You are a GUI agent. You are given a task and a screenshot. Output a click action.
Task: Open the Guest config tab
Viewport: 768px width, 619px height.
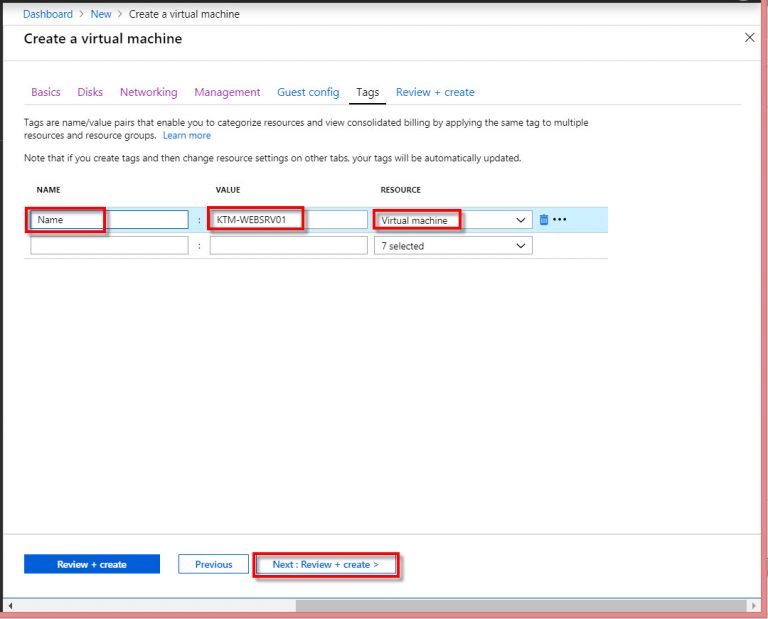(x=308, y=92)
